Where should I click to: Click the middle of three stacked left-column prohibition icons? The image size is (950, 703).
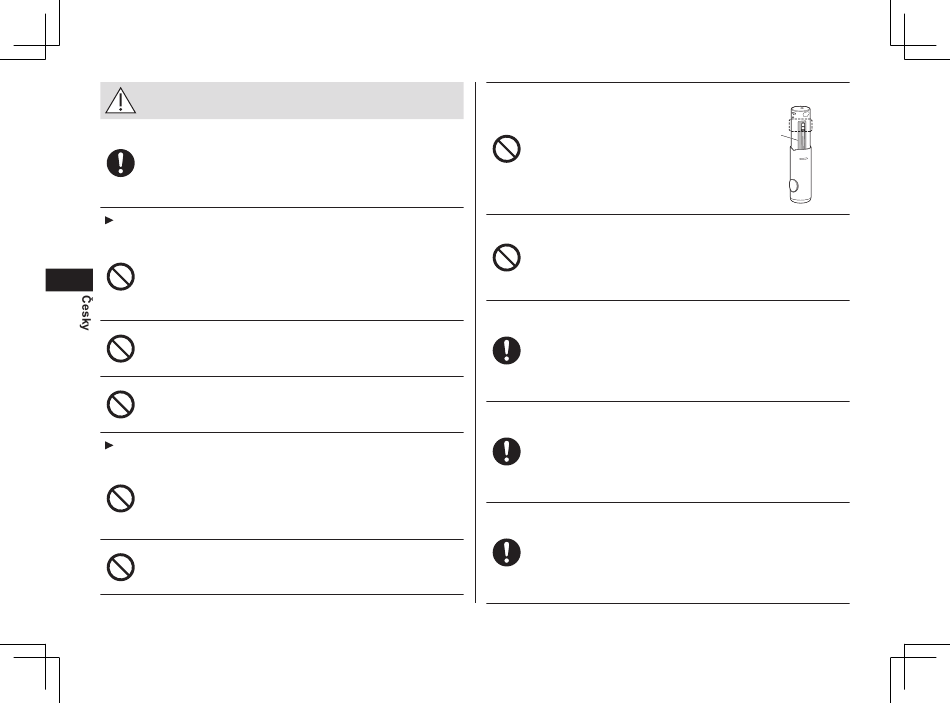pos(121,348)
